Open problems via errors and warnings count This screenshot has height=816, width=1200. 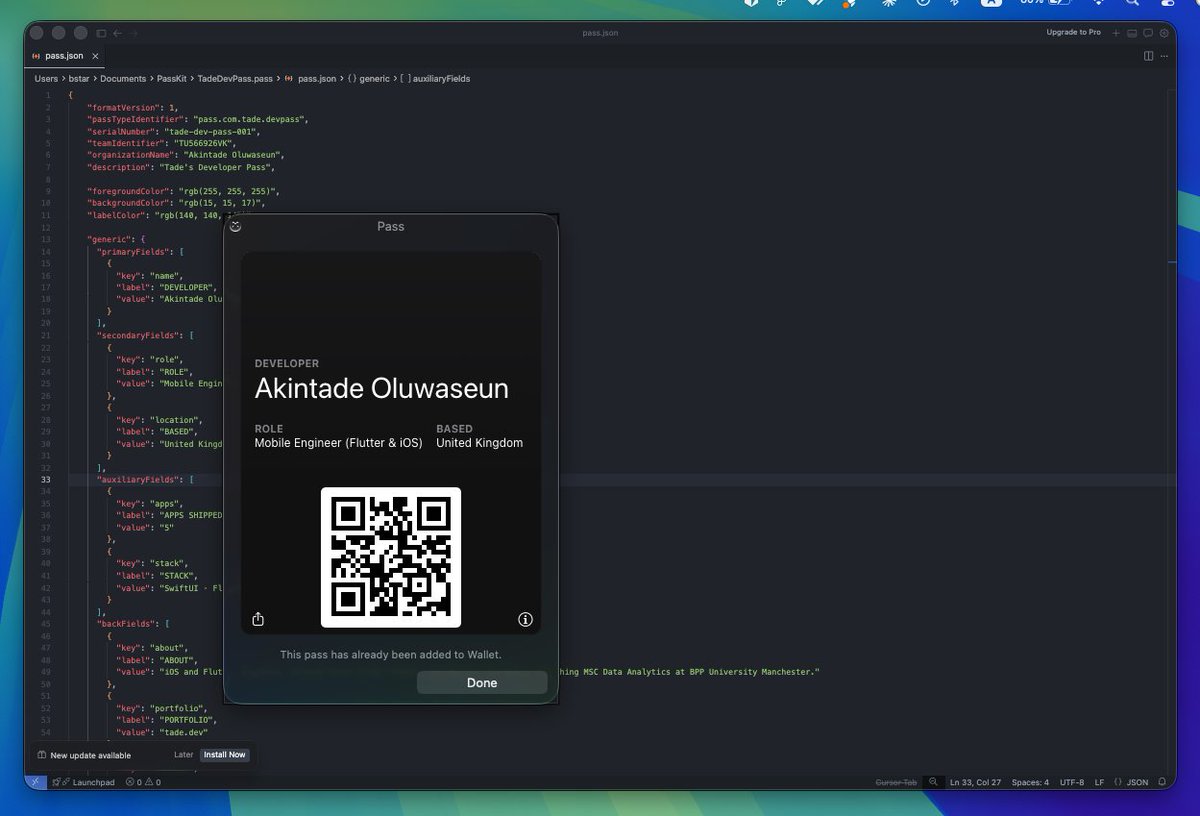143,782
